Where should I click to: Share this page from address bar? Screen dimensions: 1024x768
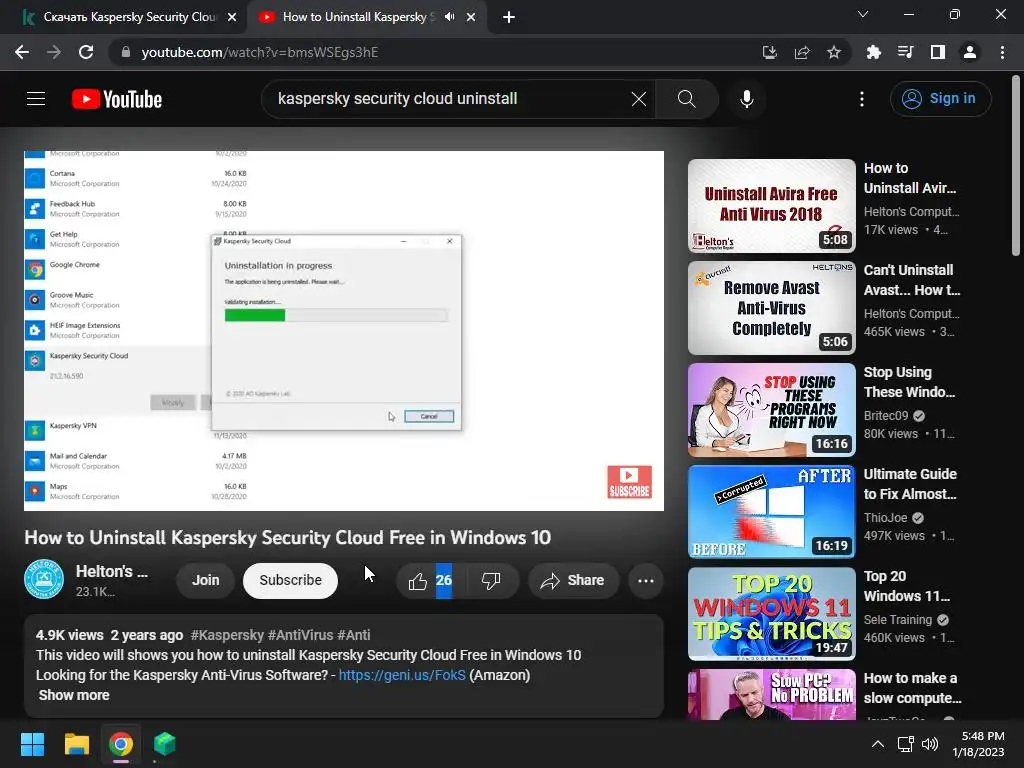(802, 52)
